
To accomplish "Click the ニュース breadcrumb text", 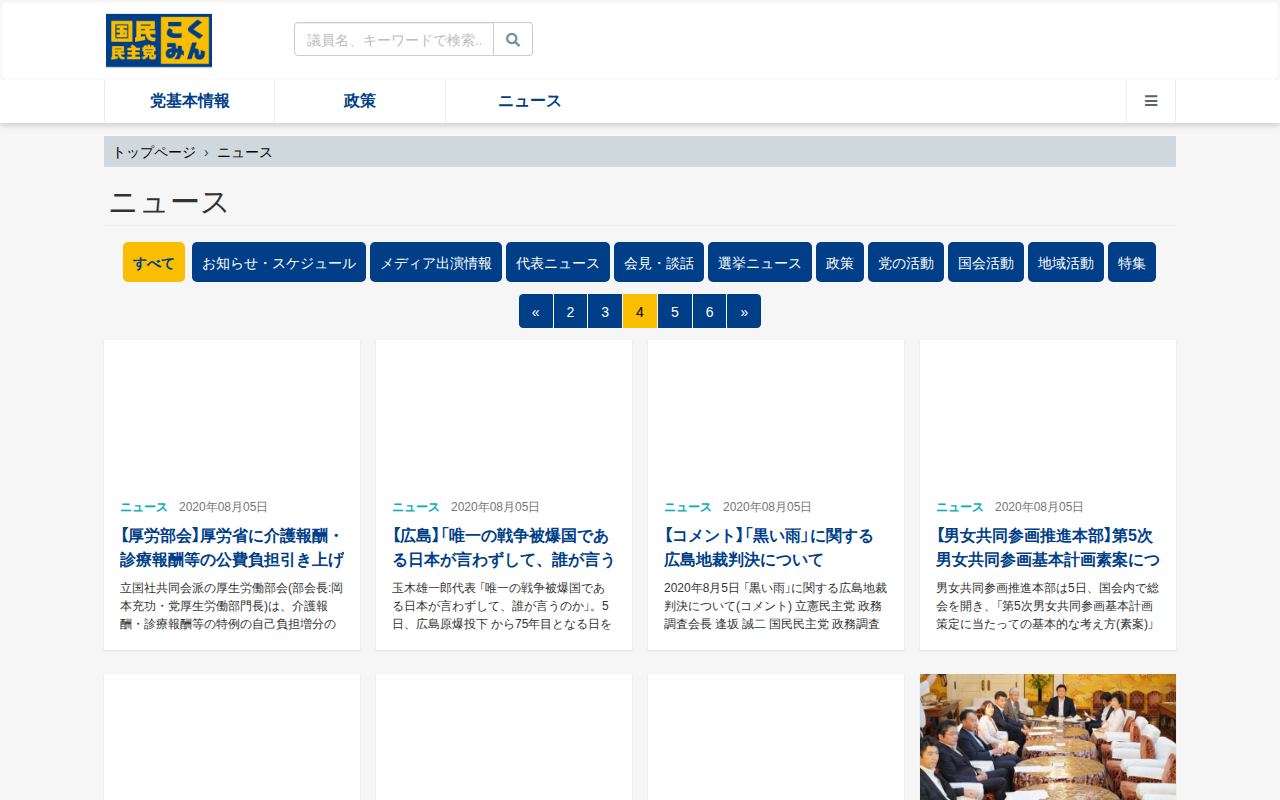I will [245, 152].
